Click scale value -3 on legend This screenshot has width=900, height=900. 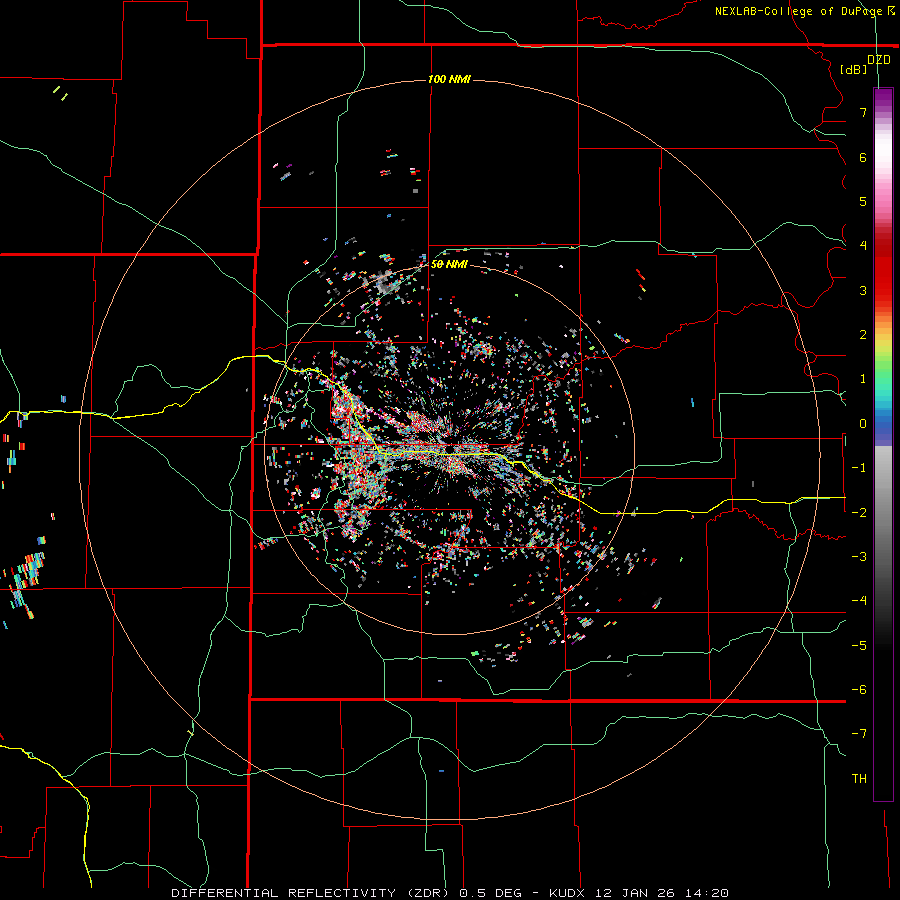point(859,557)
